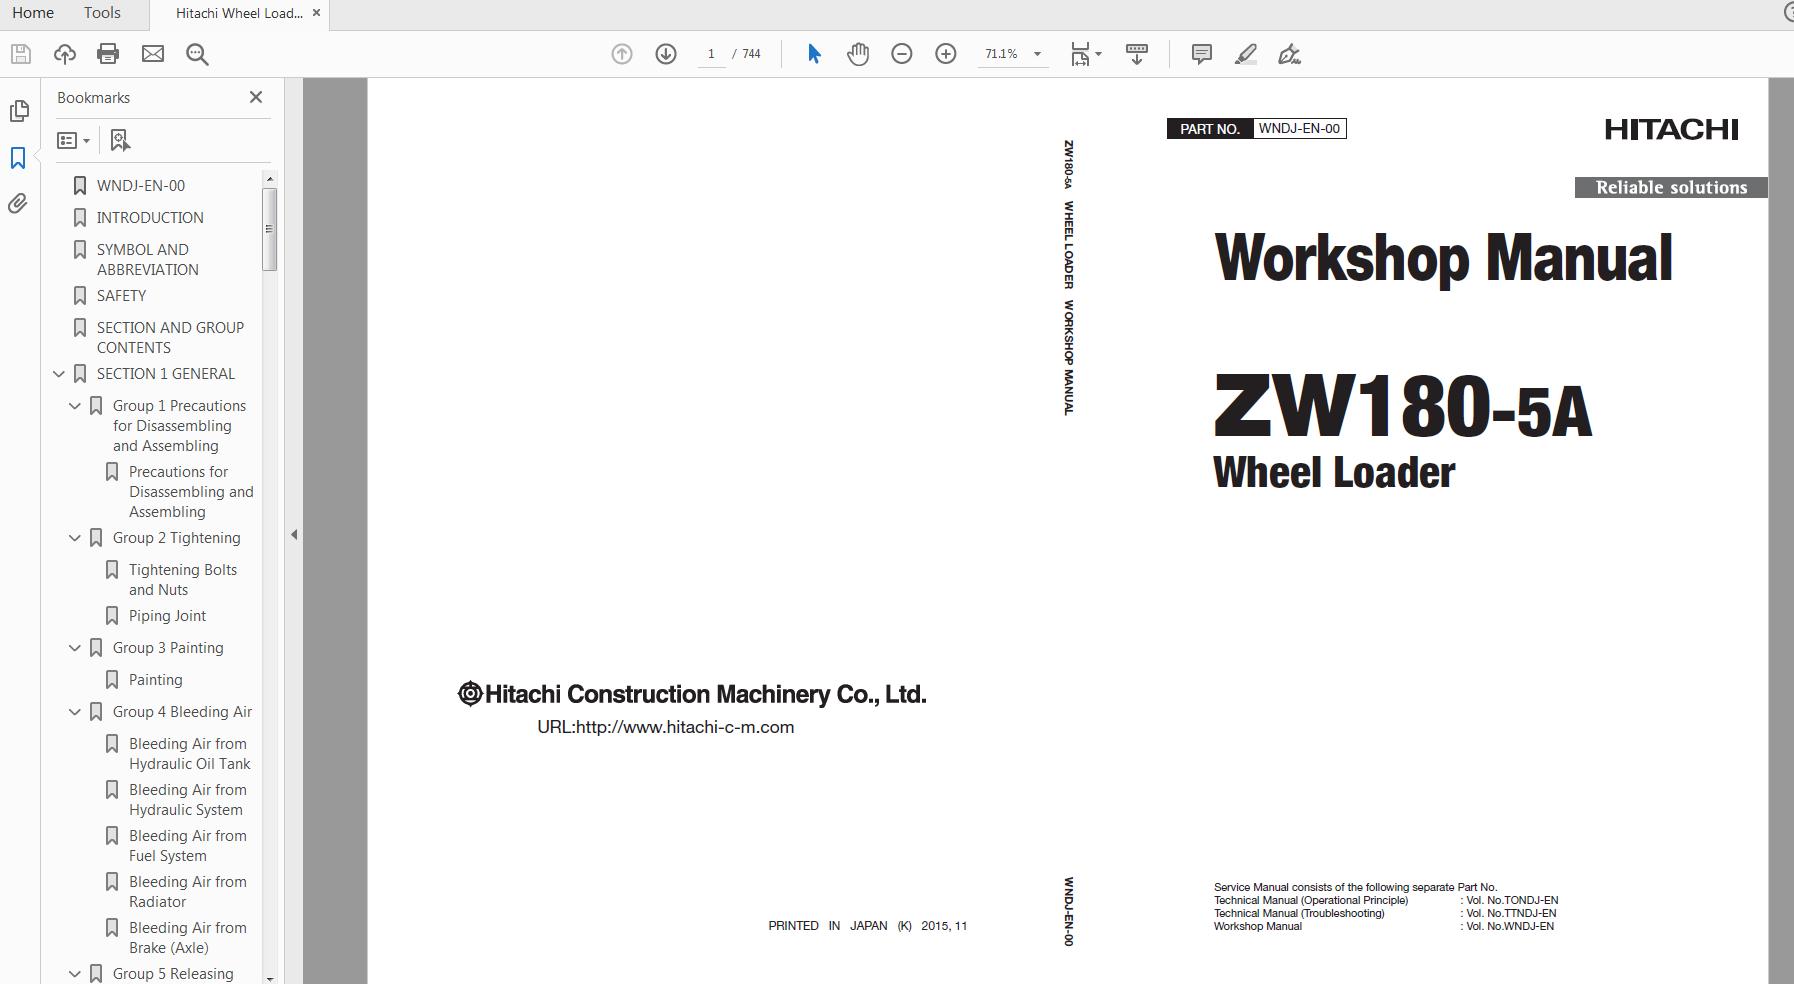Open the Attachments paperclip panel

[18, 203]
